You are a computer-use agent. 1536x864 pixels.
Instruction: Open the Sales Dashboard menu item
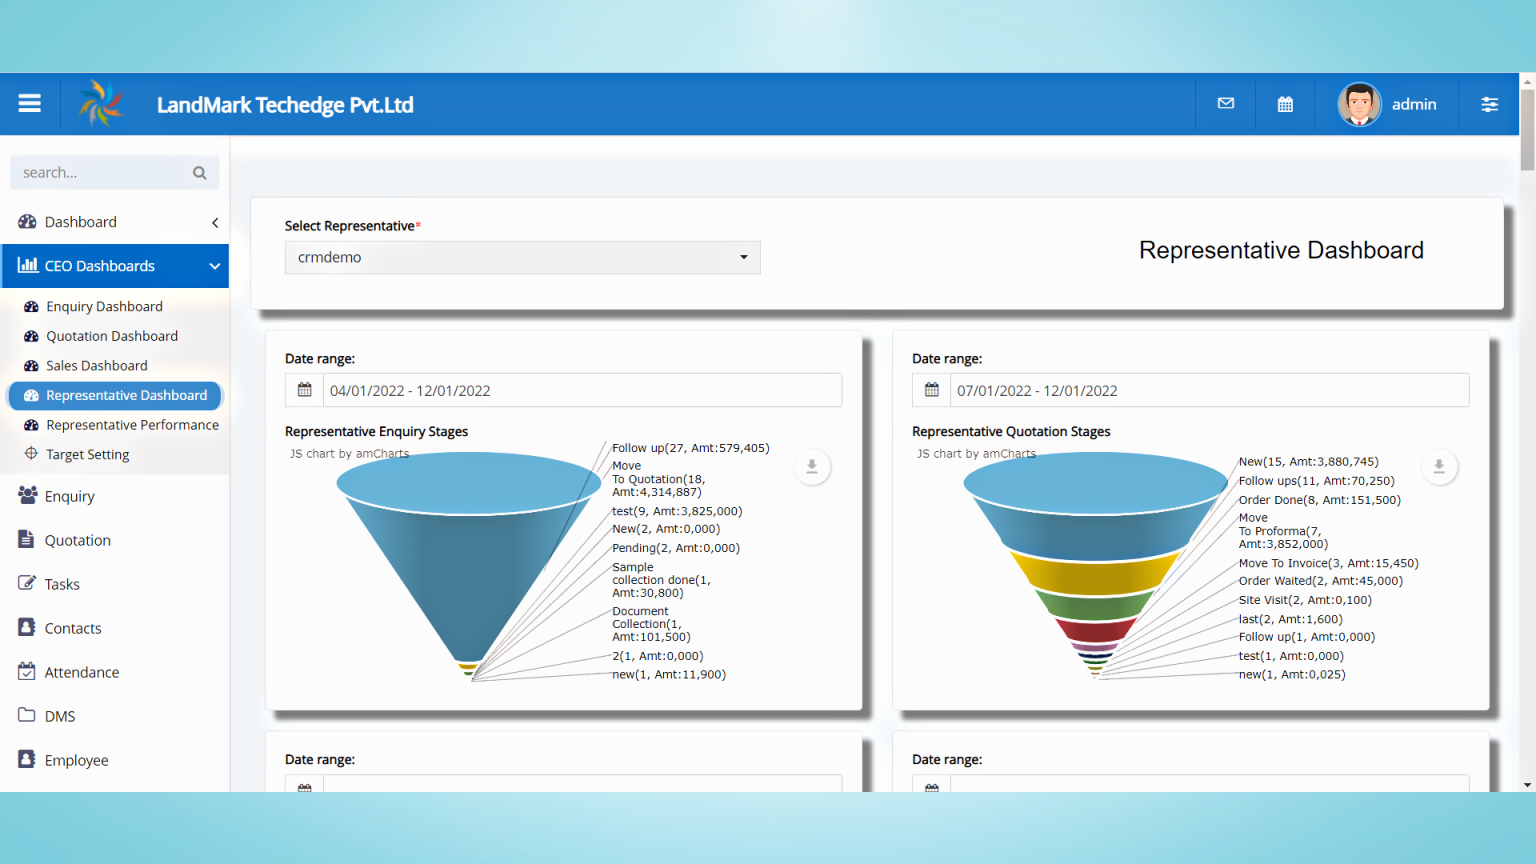(97, 365)
